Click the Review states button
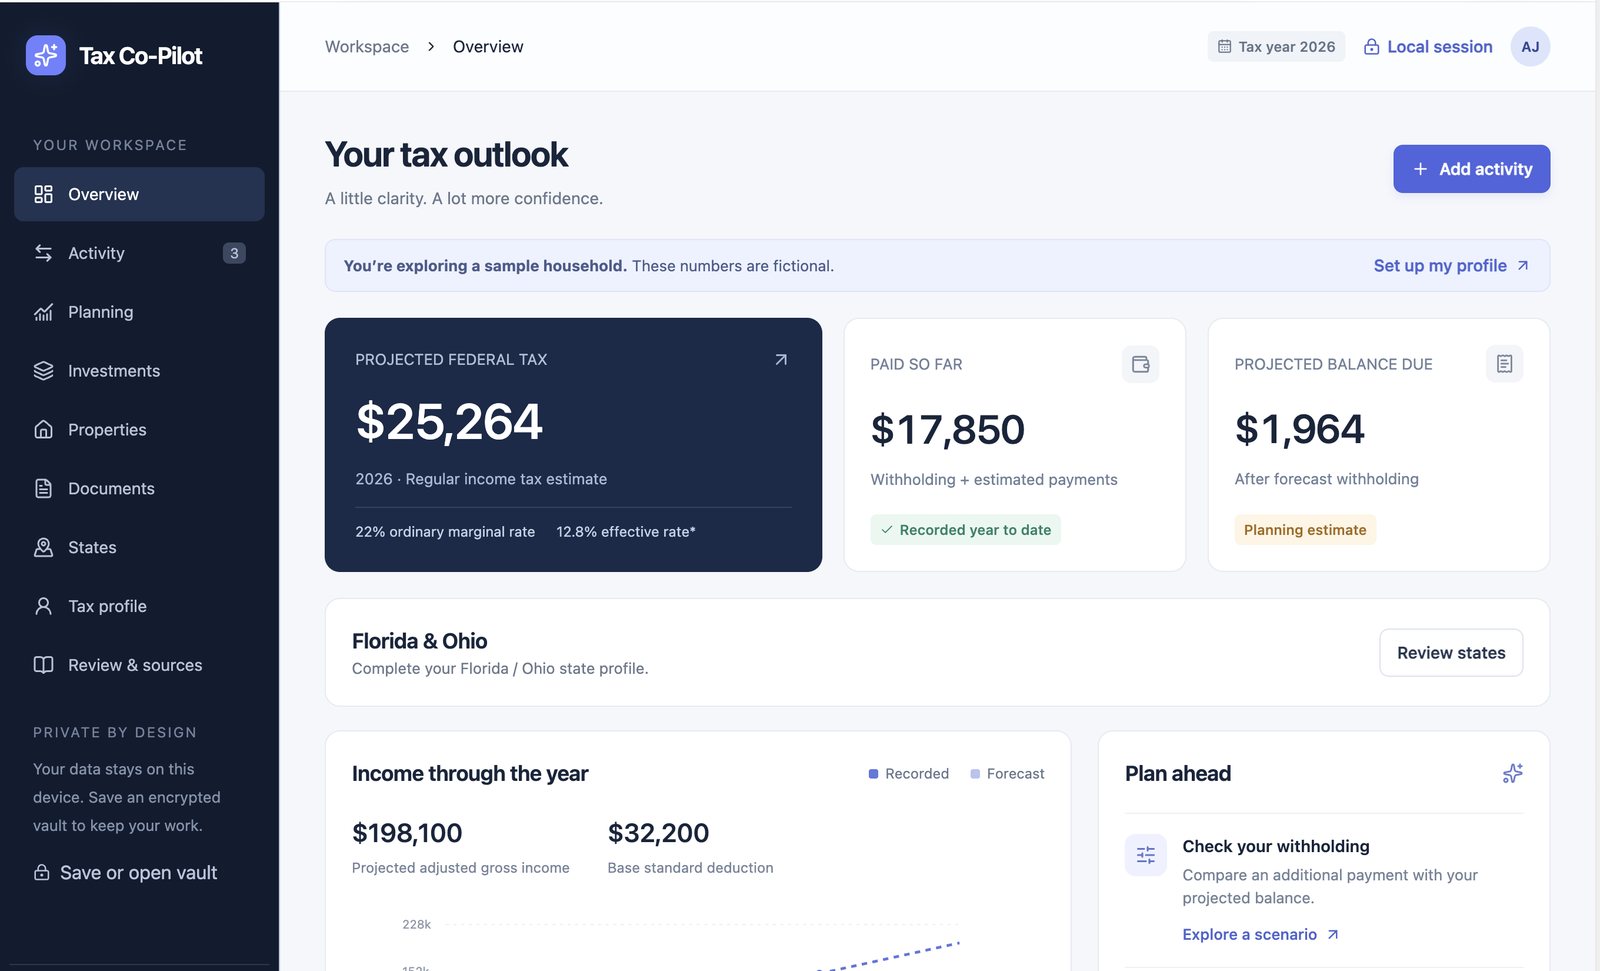This screenshot has width=1600, height=971. click(x=1451, y=653)
